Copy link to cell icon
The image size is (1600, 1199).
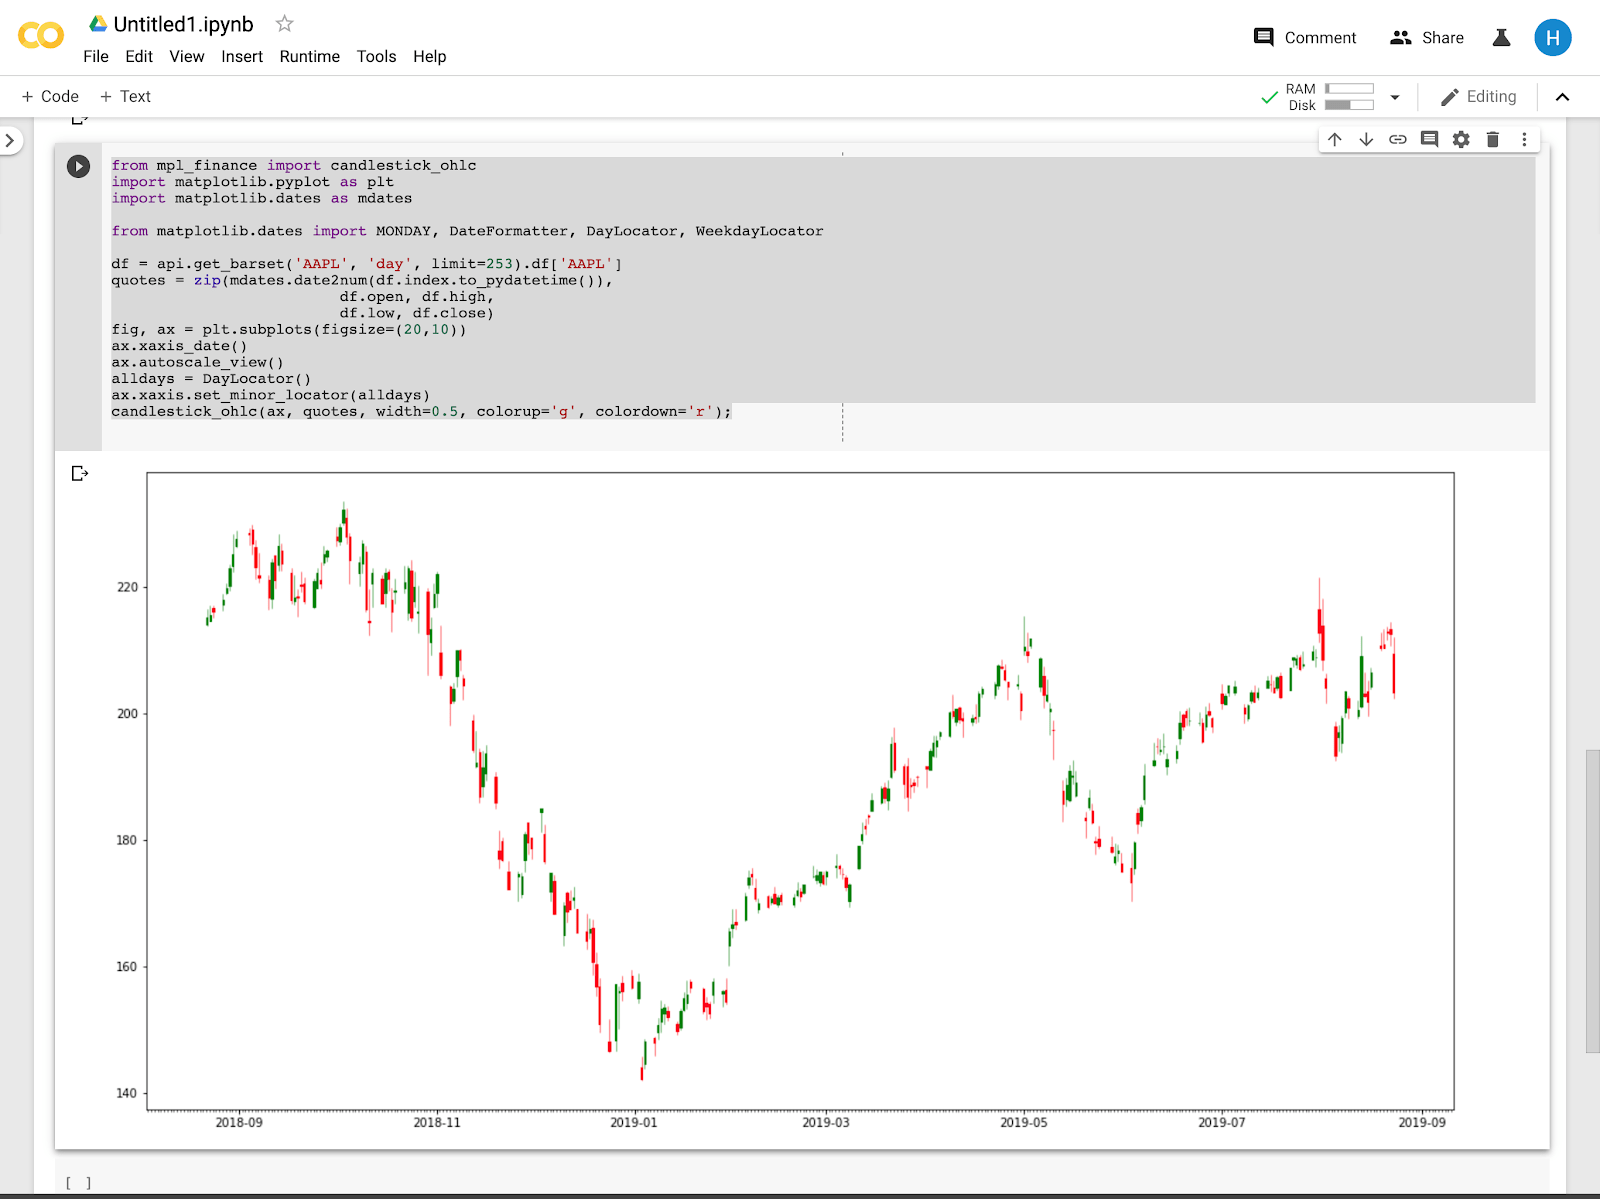[1398, 139]
